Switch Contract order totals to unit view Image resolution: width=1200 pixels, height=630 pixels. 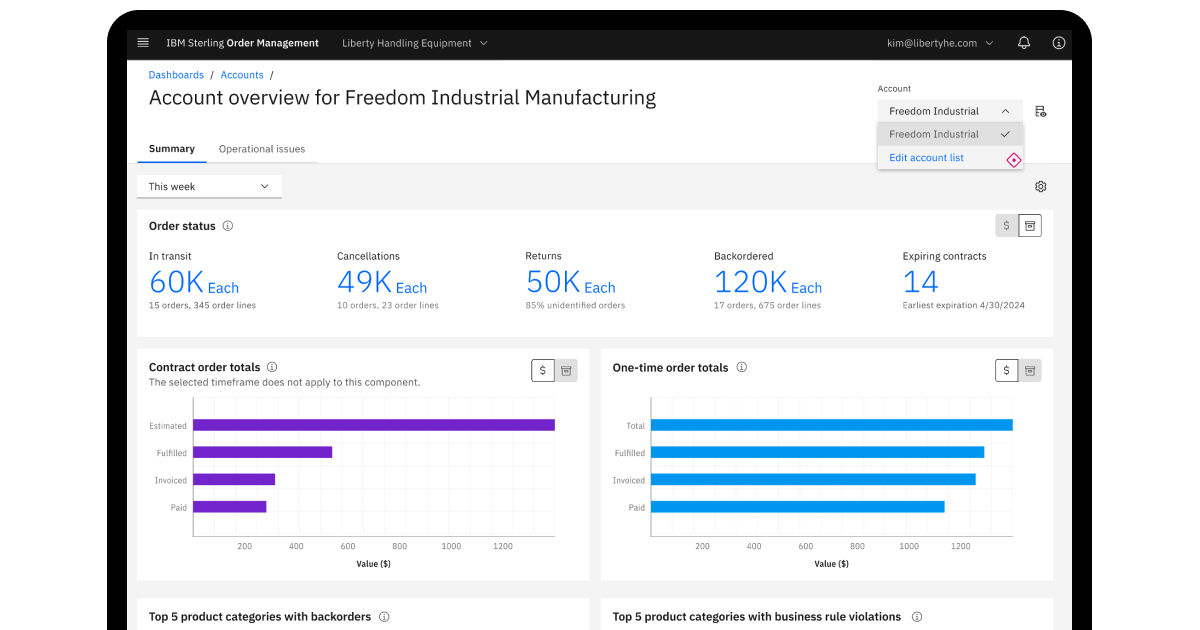[566, 370]
